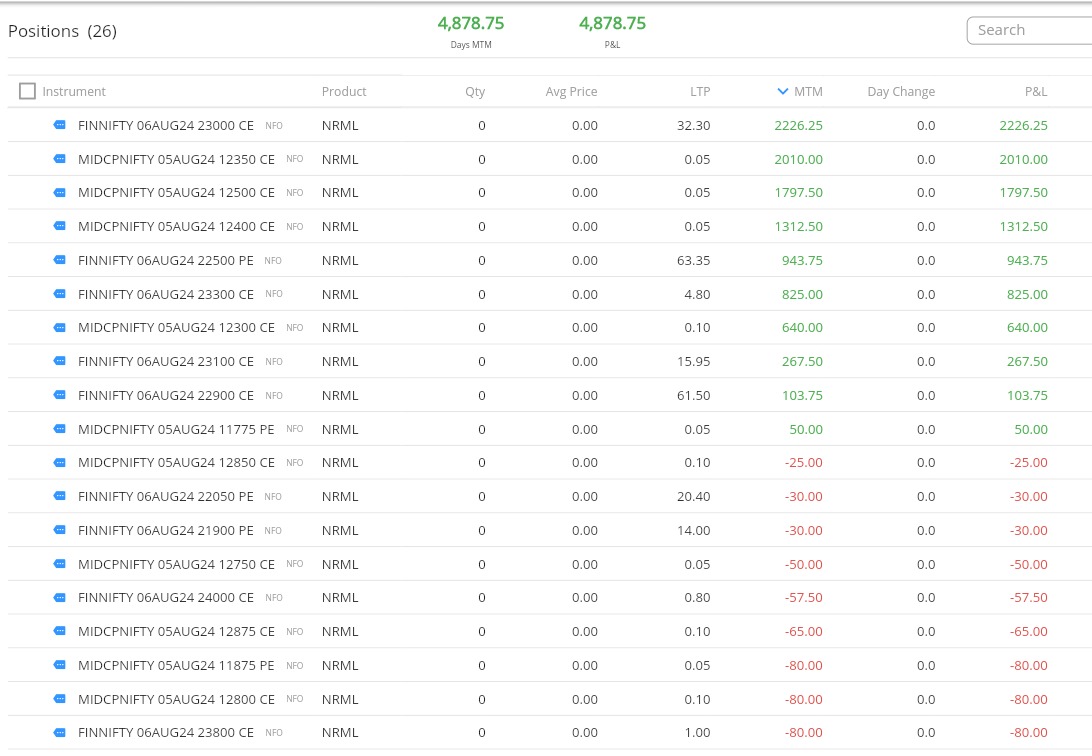Click LTP value 61.50
Viewport: 1092px width, 756px height.
coord(694,395)
